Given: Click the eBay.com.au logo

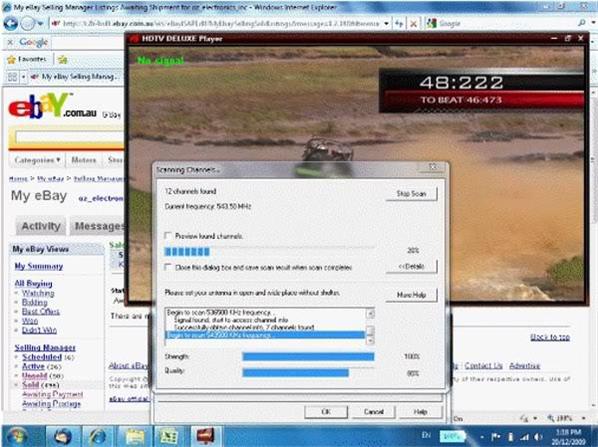Looking at the screenshot, I should click(x=52, y=105).
